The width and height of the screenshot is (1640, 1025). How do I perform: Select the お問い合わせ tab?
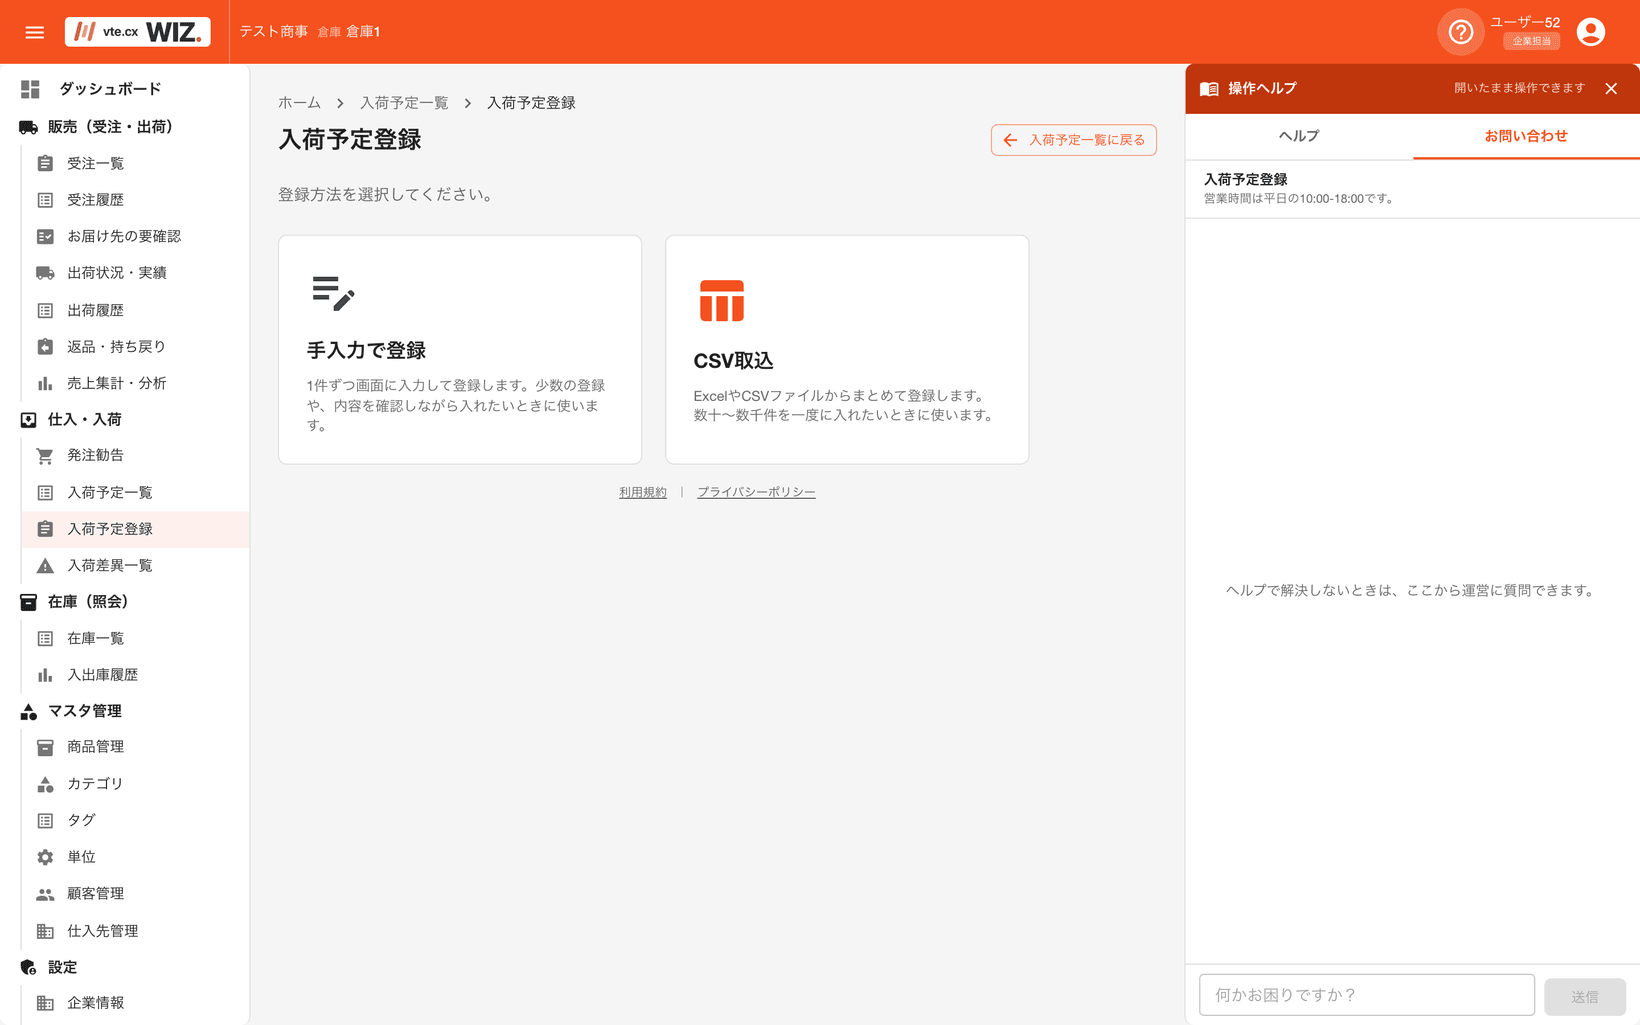(1526, 136)
